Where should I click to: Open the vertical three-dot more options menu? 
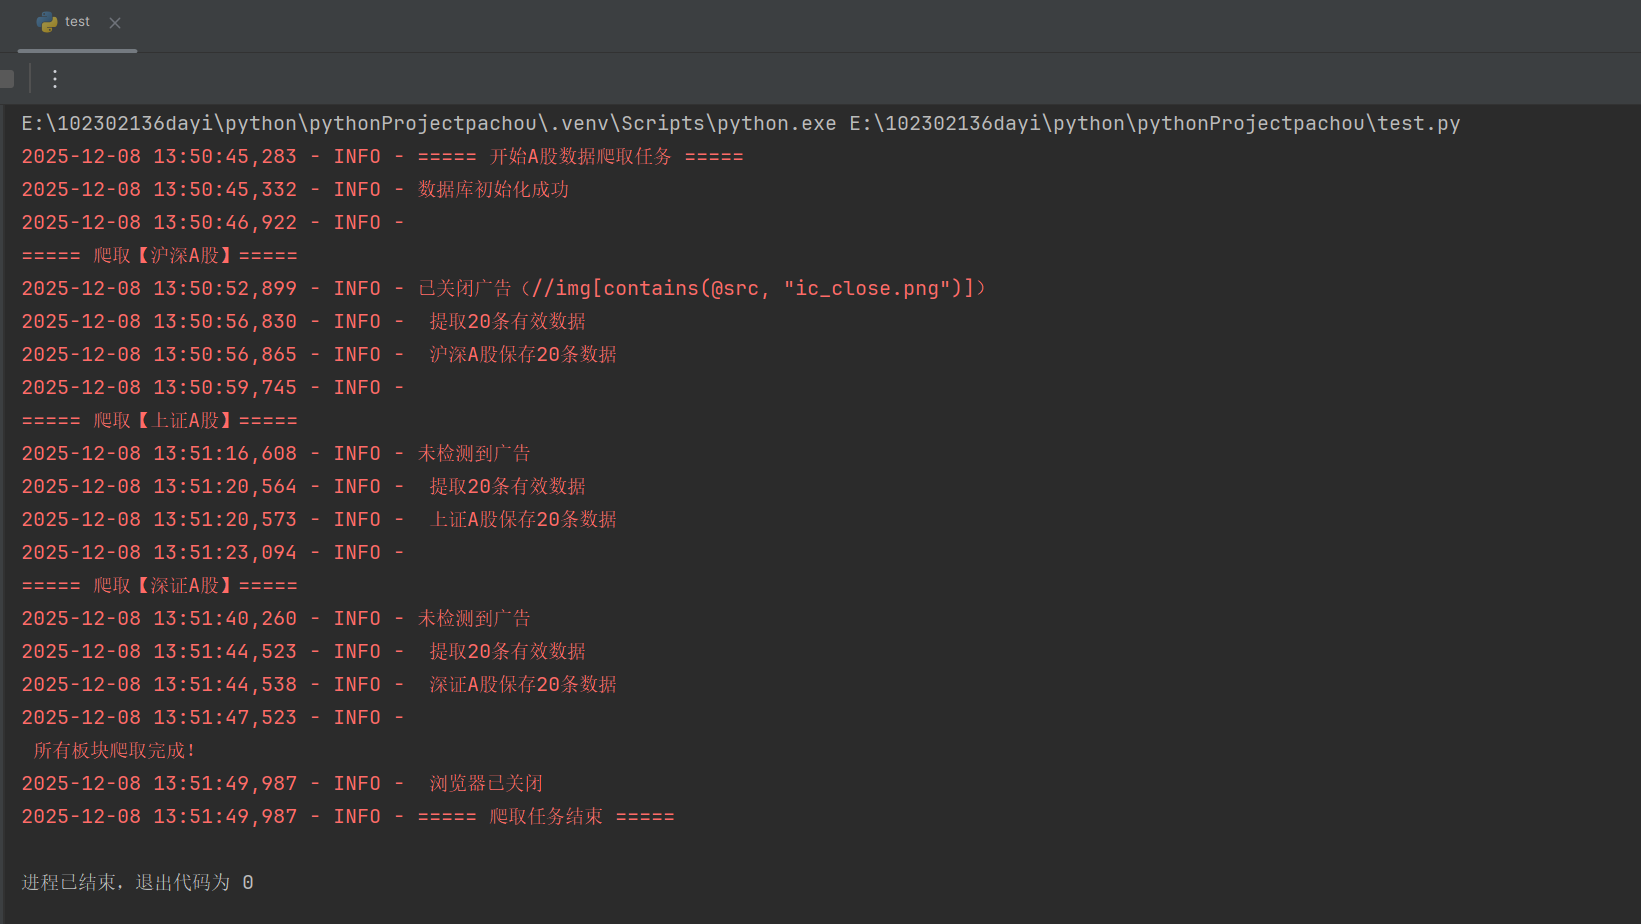click(x=55, y=79)
